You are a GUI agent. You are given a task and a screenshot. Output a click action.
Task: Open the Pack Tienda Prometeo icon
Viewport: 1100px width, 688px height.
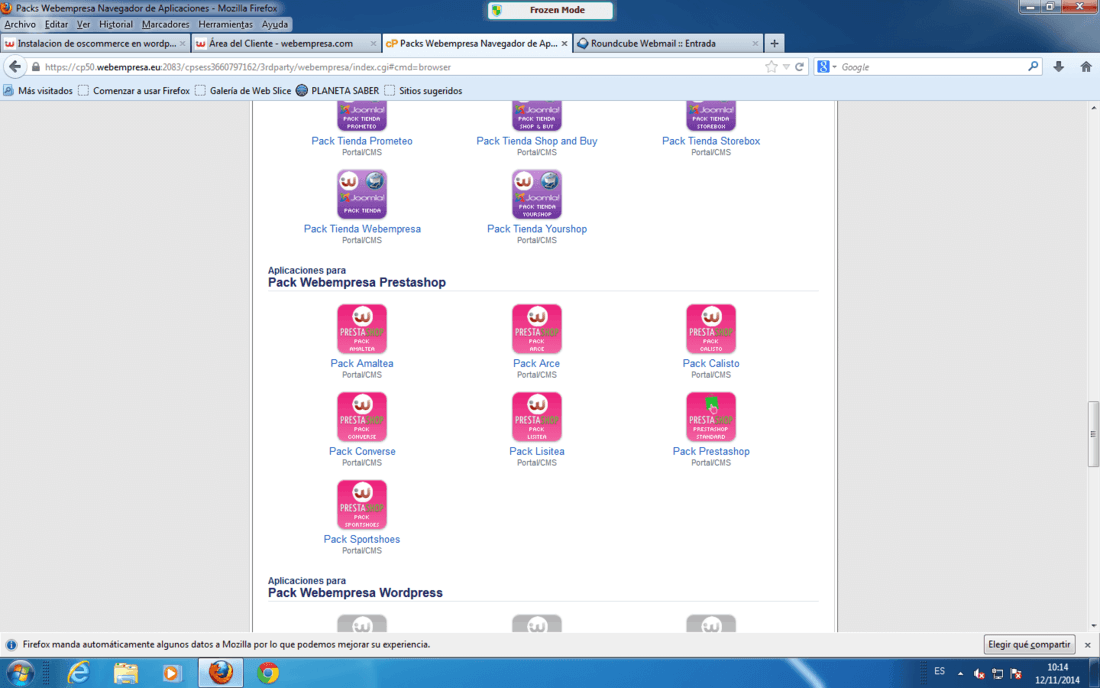click(x=362, y=116)
